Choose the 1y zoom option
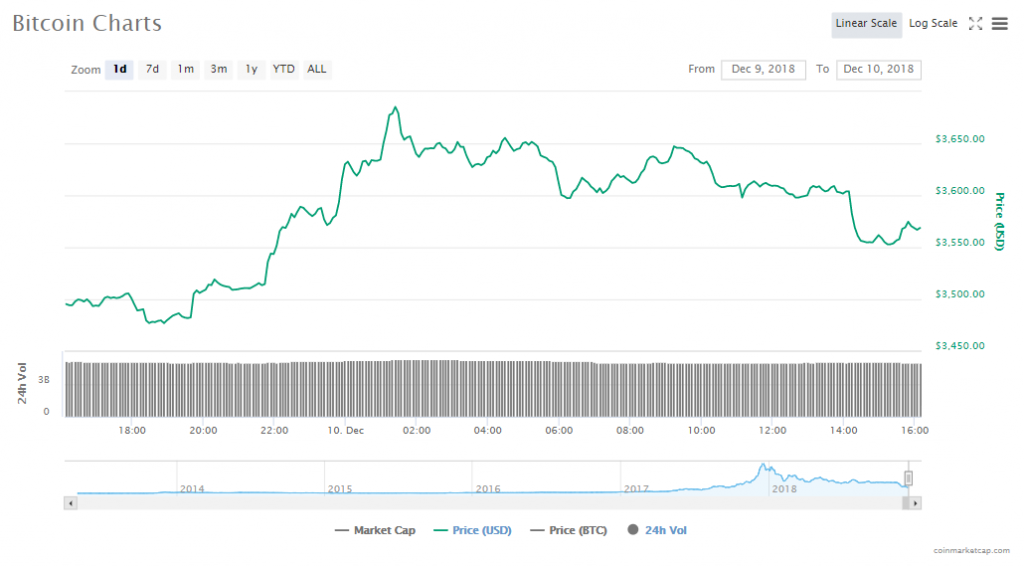Screen dimensions: 1024x567 pyautogui.click(x=251, y=70)
